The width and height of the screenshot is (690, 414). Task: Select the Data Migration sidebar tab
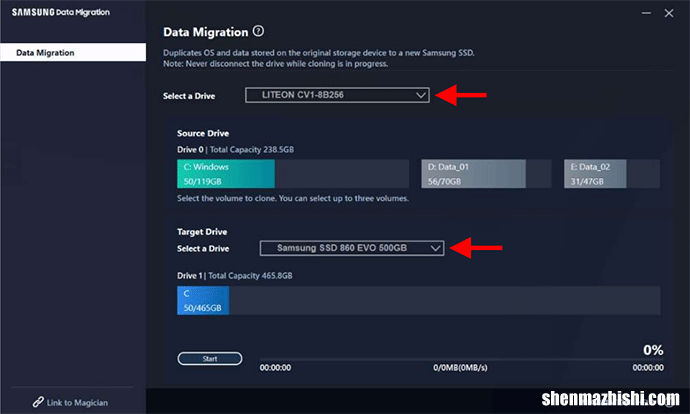[x=73, y=52]
